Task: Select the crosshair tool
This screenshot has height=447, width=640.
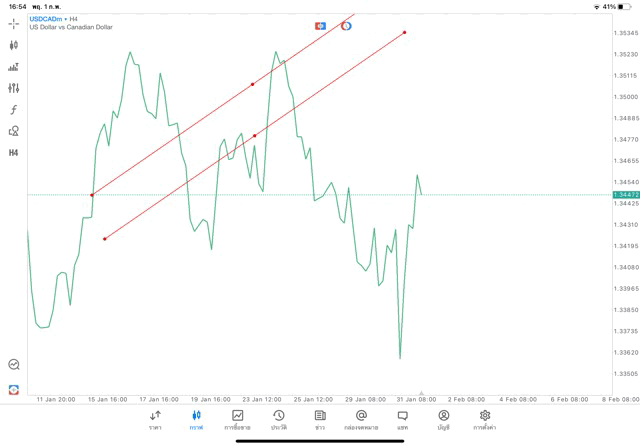Action: pos(14,23)
